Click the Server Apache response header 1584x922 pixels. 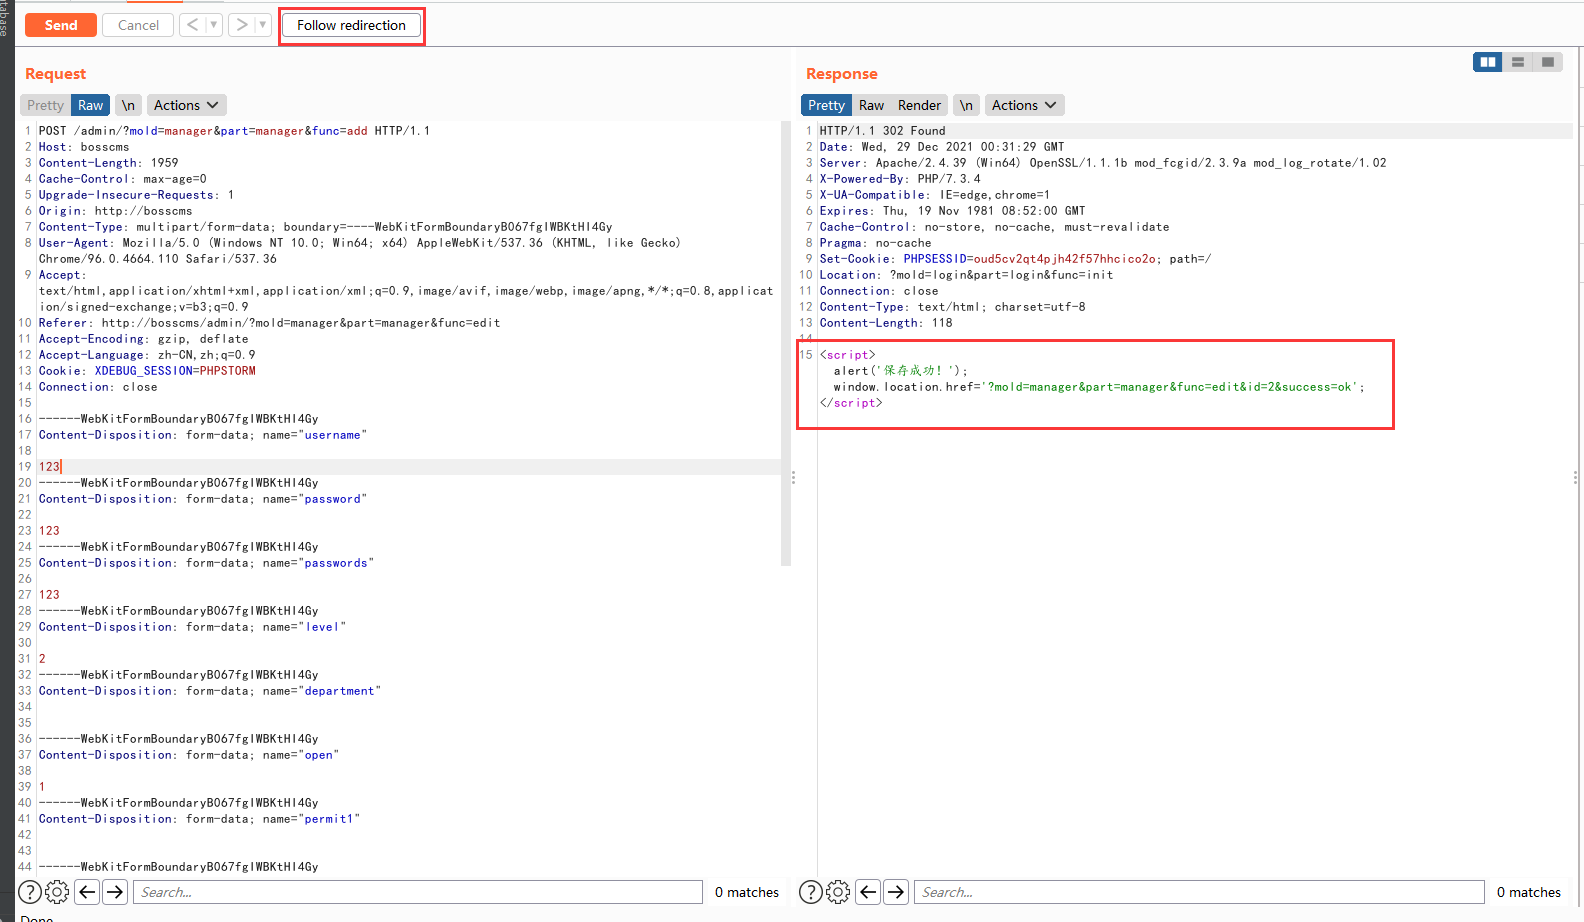[1103, 163]
